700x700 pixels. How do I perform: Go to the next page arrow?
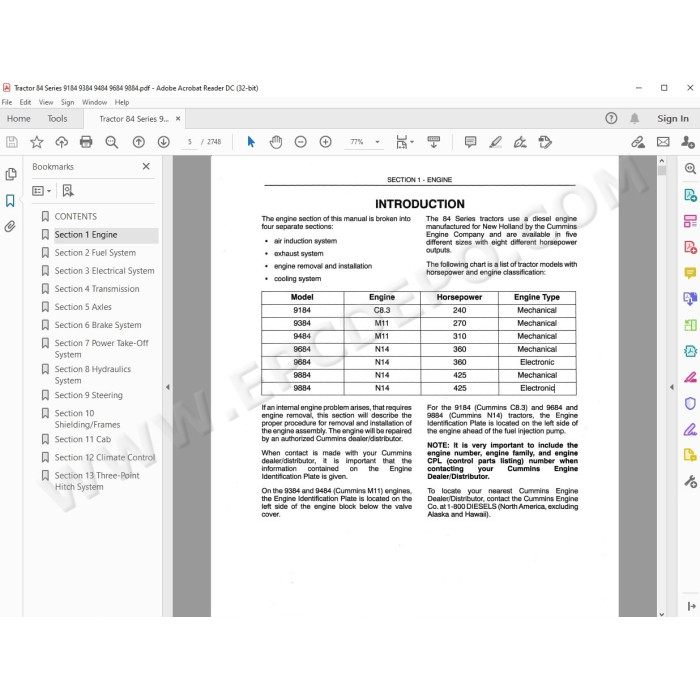(x=163, y=142)
